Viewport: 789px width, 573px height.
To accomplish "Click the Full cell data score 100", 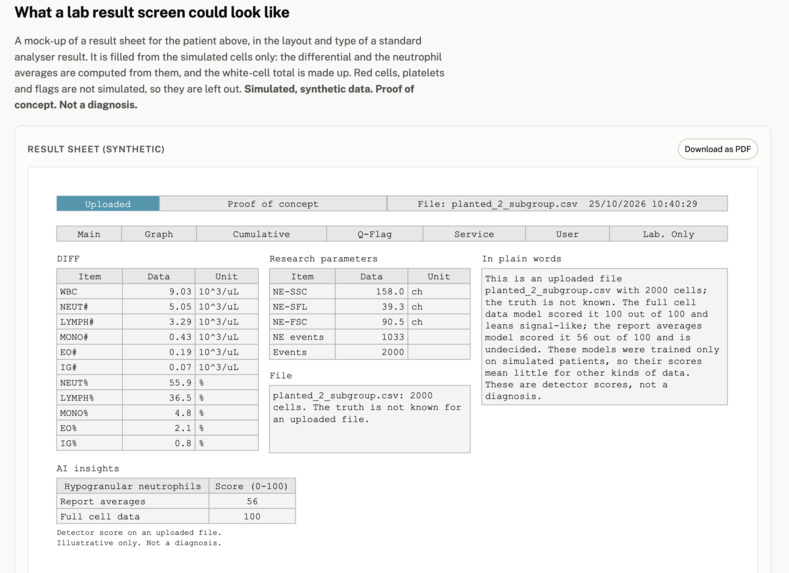I will pyautogui.click(x=252, y=517).
